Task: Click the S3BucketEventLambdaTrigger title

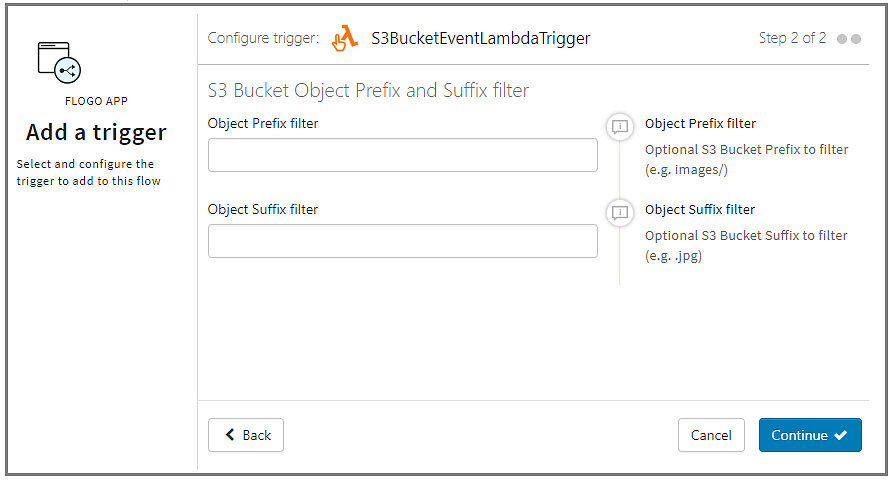Action: pos(481,38)
